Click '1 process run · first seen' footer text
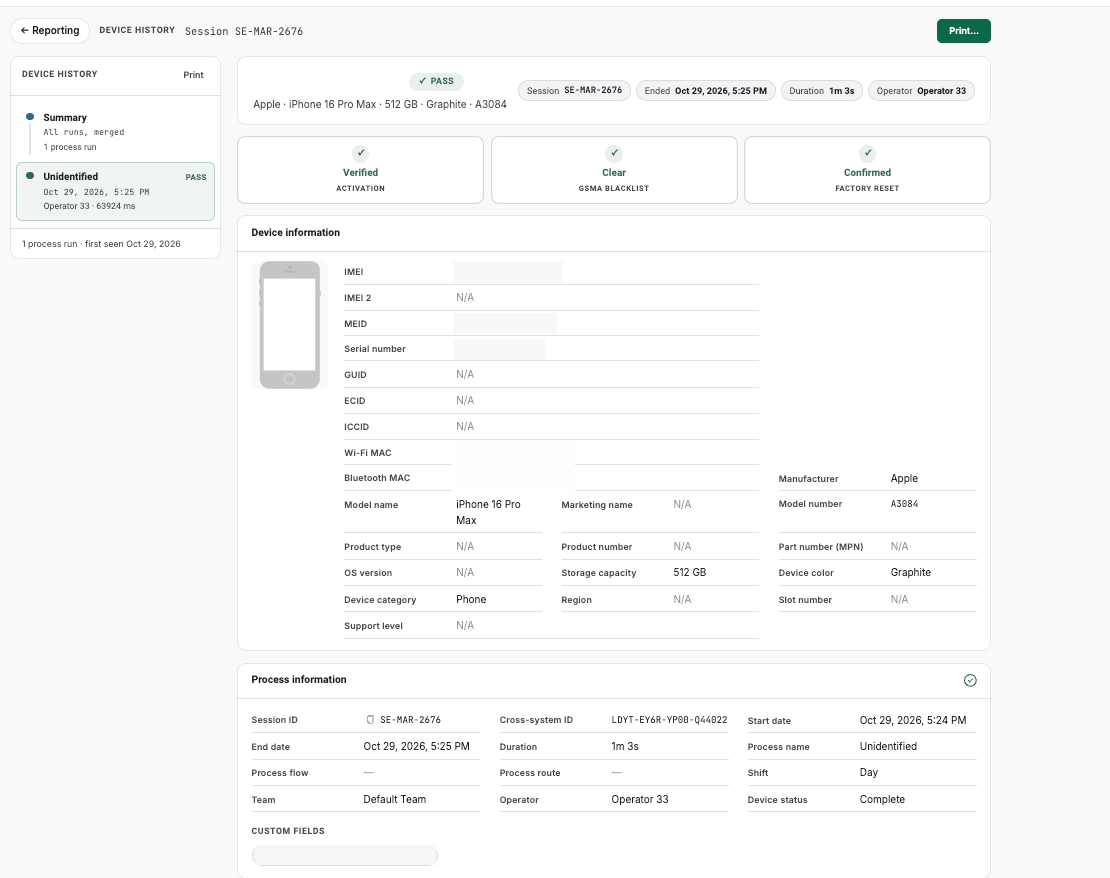The height and width of the screenshot is (878, 1110). click(x=101, y=244)
